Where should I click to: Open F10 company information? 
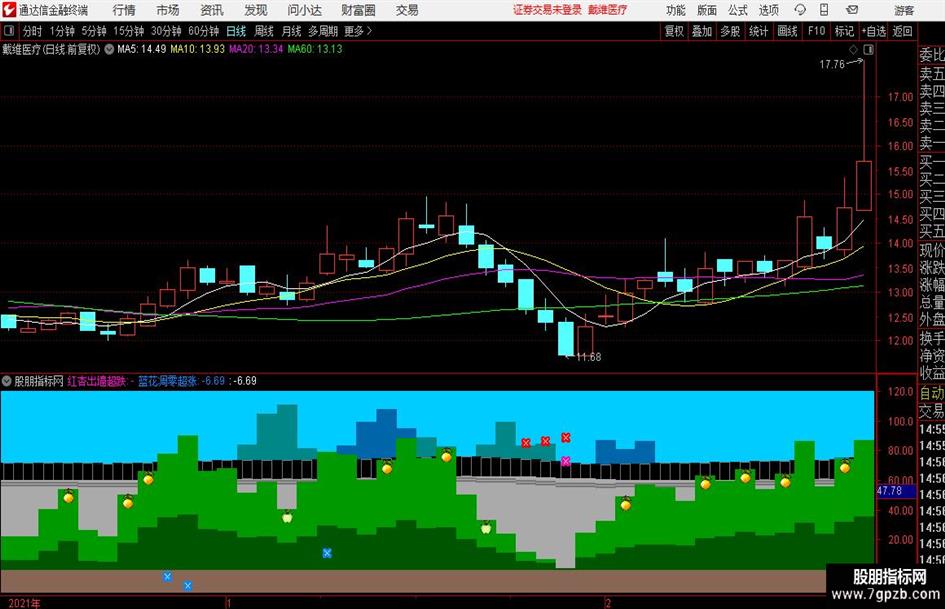tap(816, 31)
